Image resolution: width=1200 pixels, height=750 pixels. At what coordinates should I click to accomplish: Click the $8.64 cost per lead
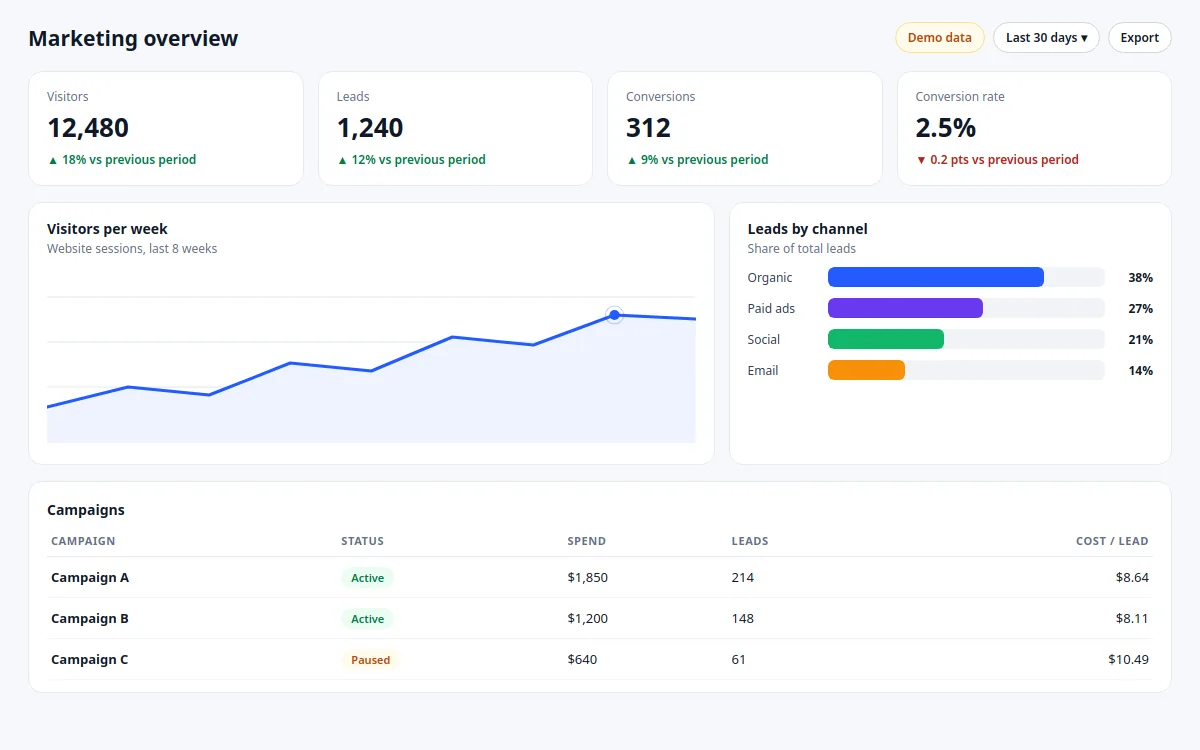pyautogui.click(x=1132, y=577)
